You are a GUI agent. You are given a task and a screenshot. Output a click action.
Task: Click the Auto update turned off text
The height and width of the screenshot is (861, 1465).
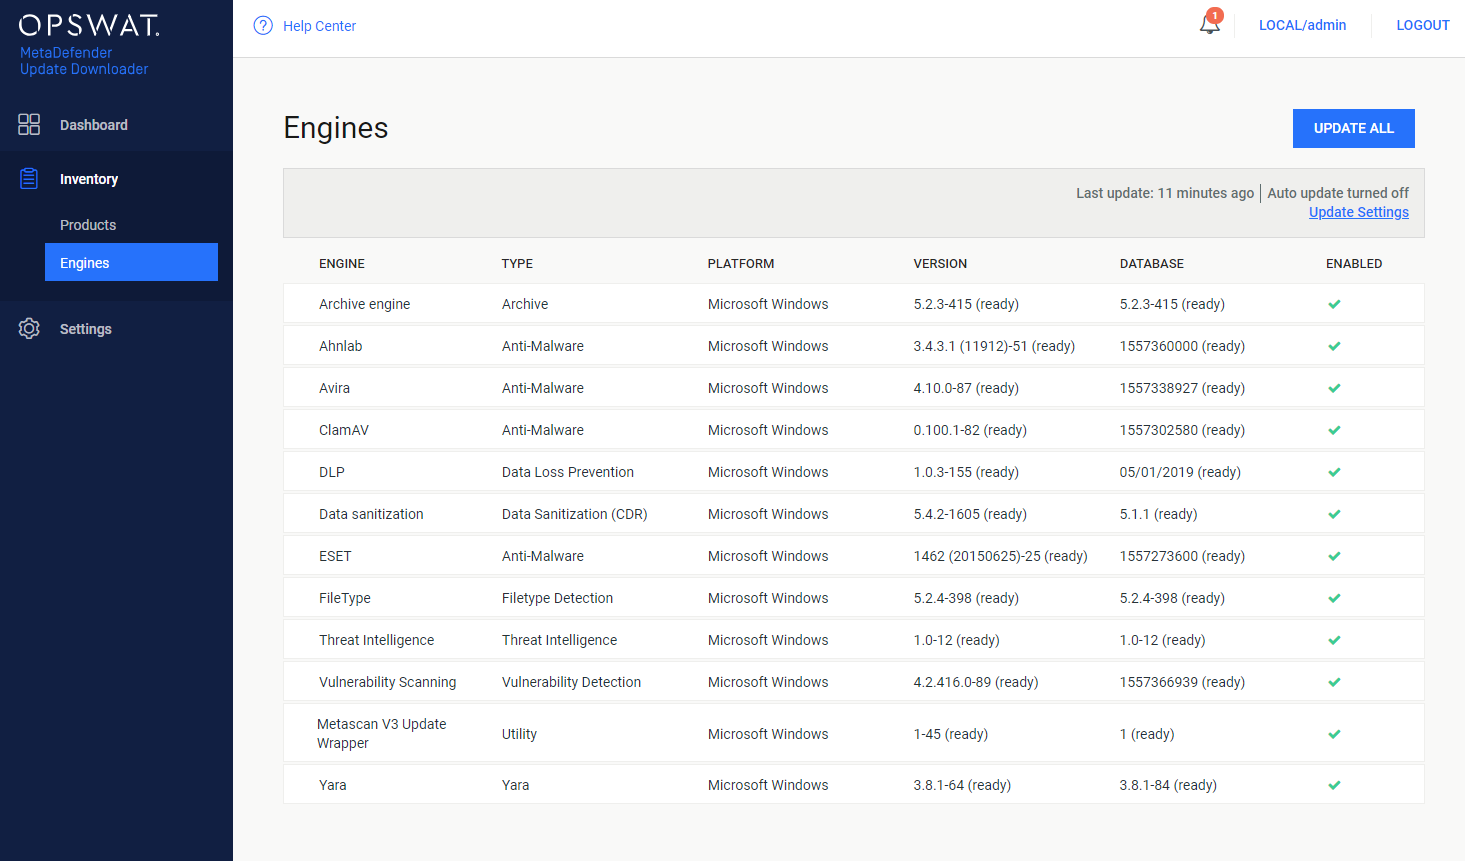pos(1338,193)
